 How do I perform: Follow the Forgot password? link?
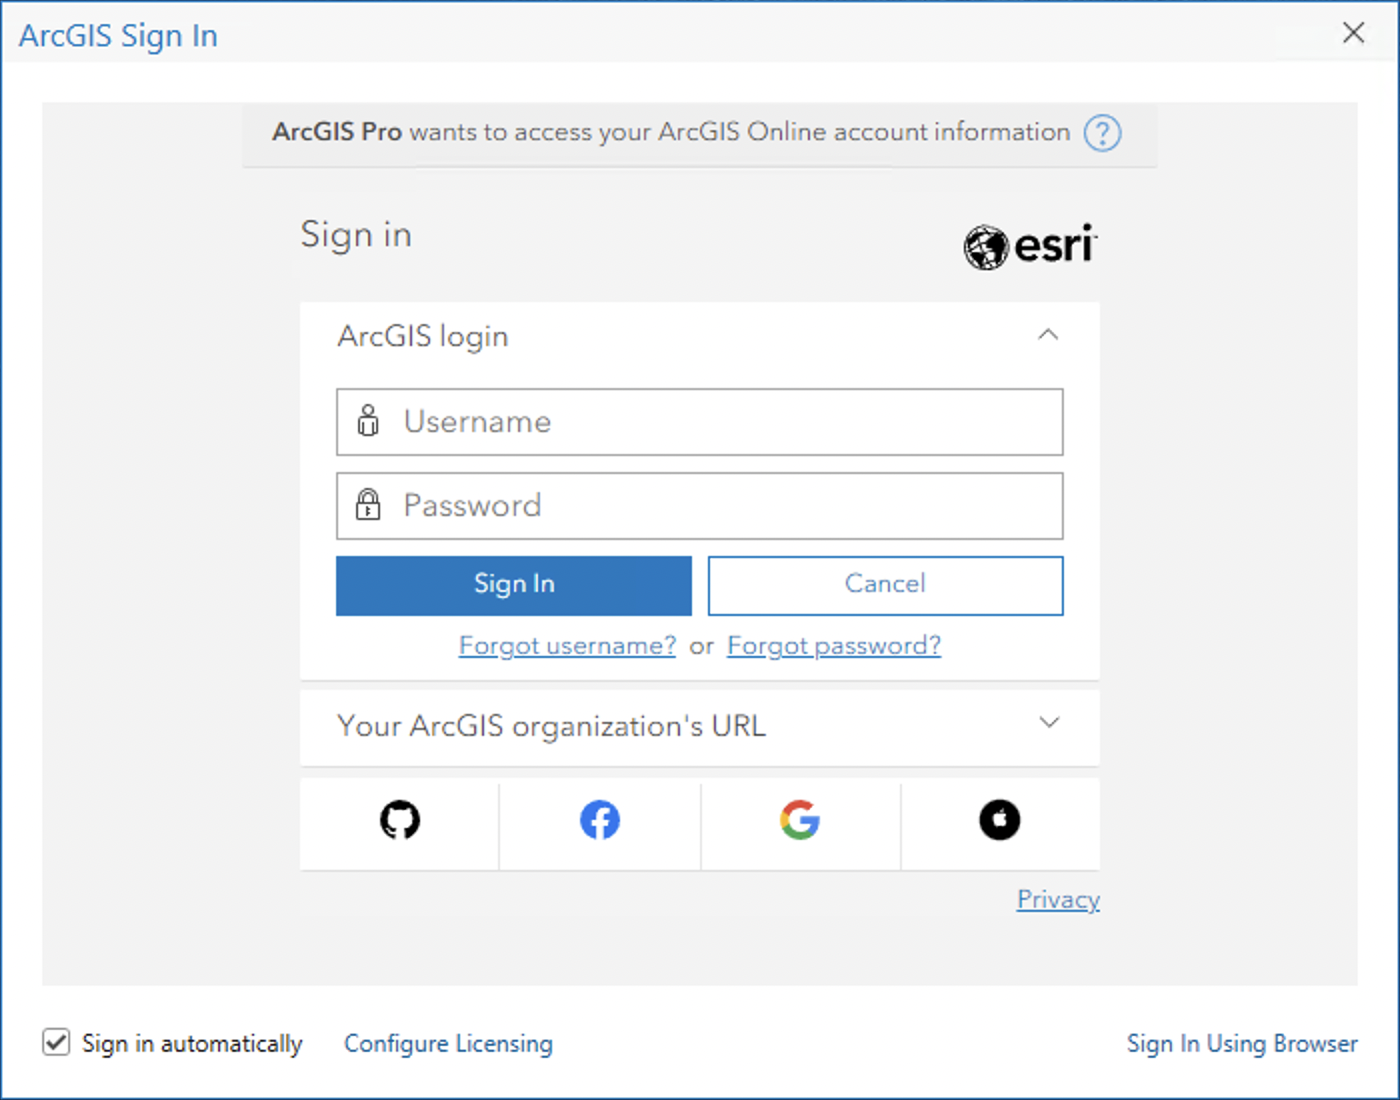coord(834,646)
